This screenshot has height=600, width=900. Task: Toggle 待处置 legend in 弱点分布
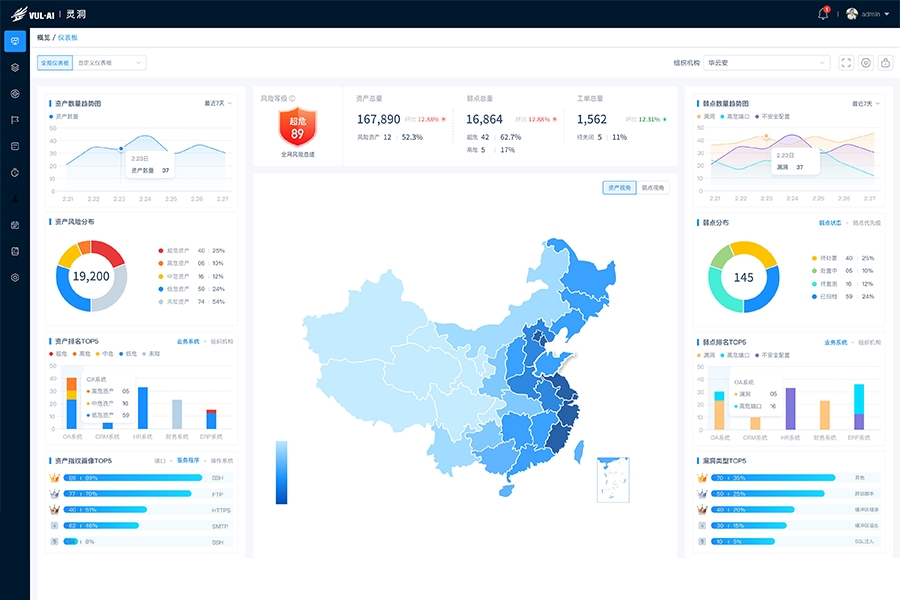tap(824, 258)
